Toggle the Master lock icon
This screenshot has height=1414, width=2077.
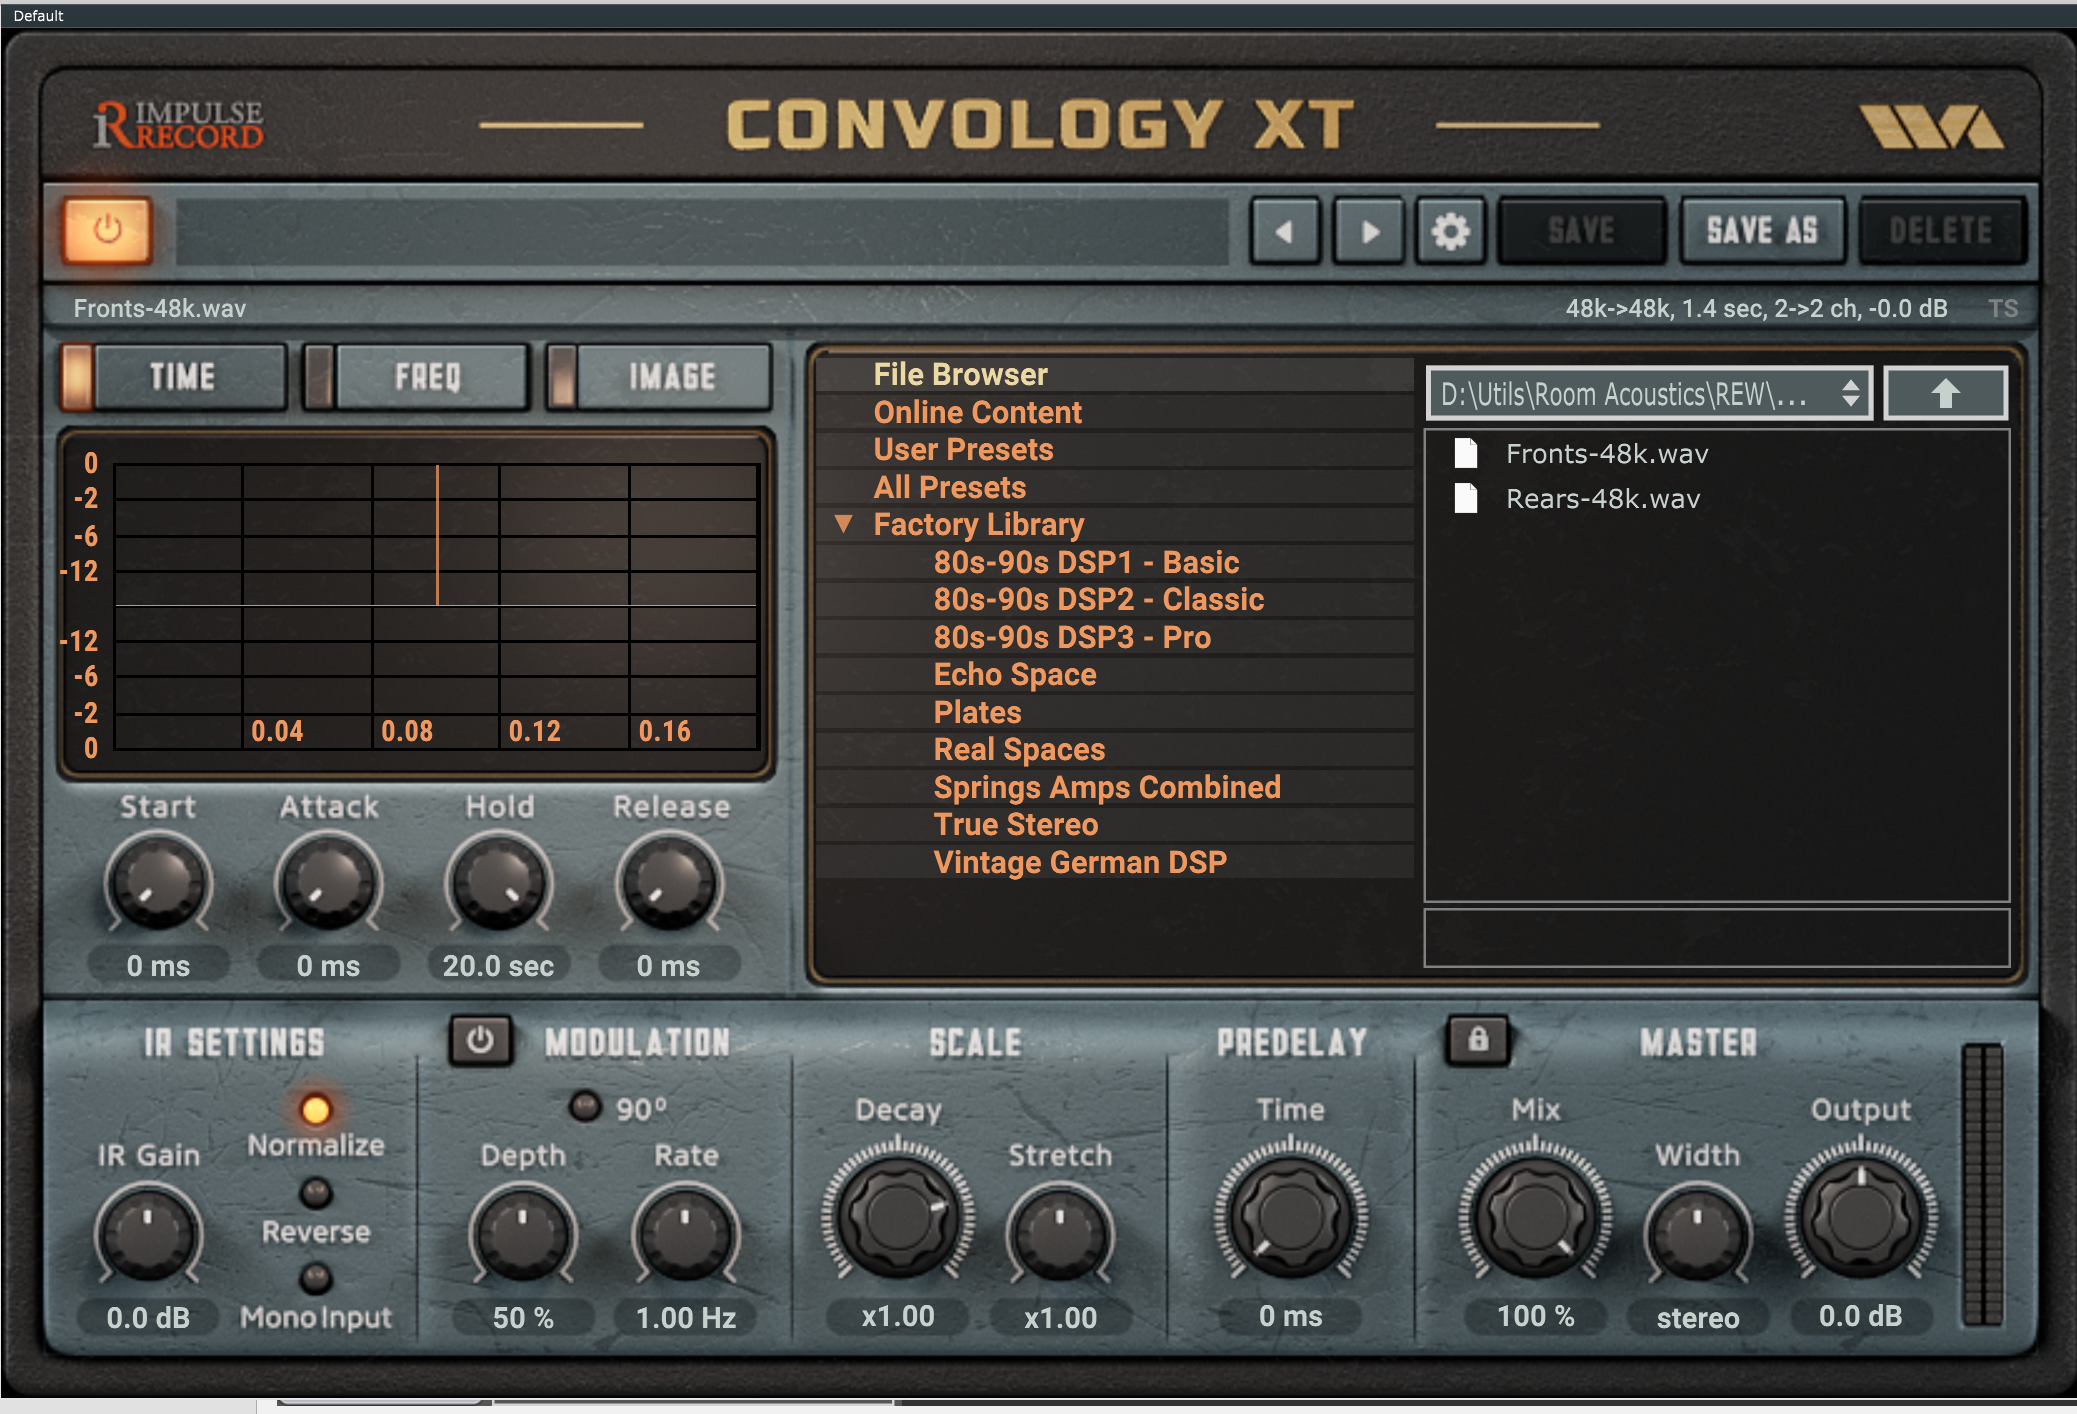click(1478, 1040)
